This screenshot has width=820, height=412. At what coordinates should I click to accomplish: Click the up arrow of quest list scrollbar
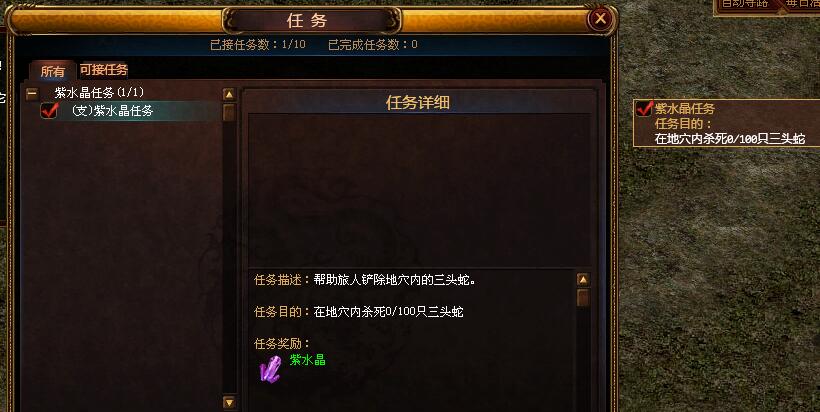(229, 95)
